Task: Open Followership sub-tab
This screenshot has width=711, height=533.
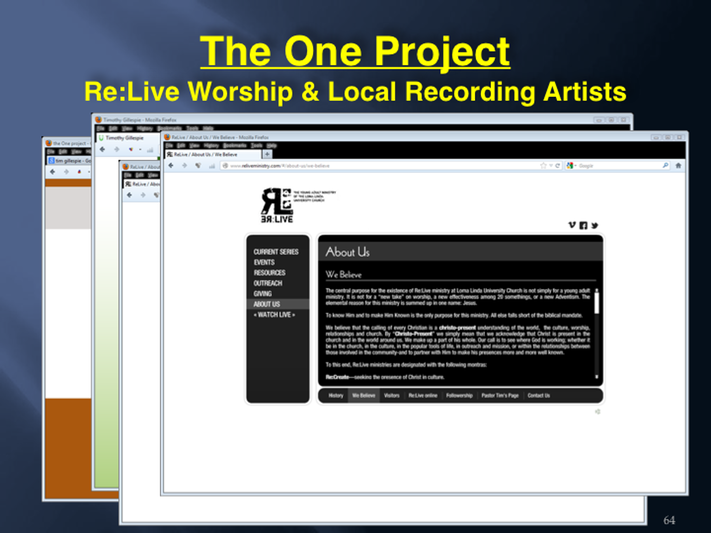Action: pyautogui.click(x=459, y=395)
